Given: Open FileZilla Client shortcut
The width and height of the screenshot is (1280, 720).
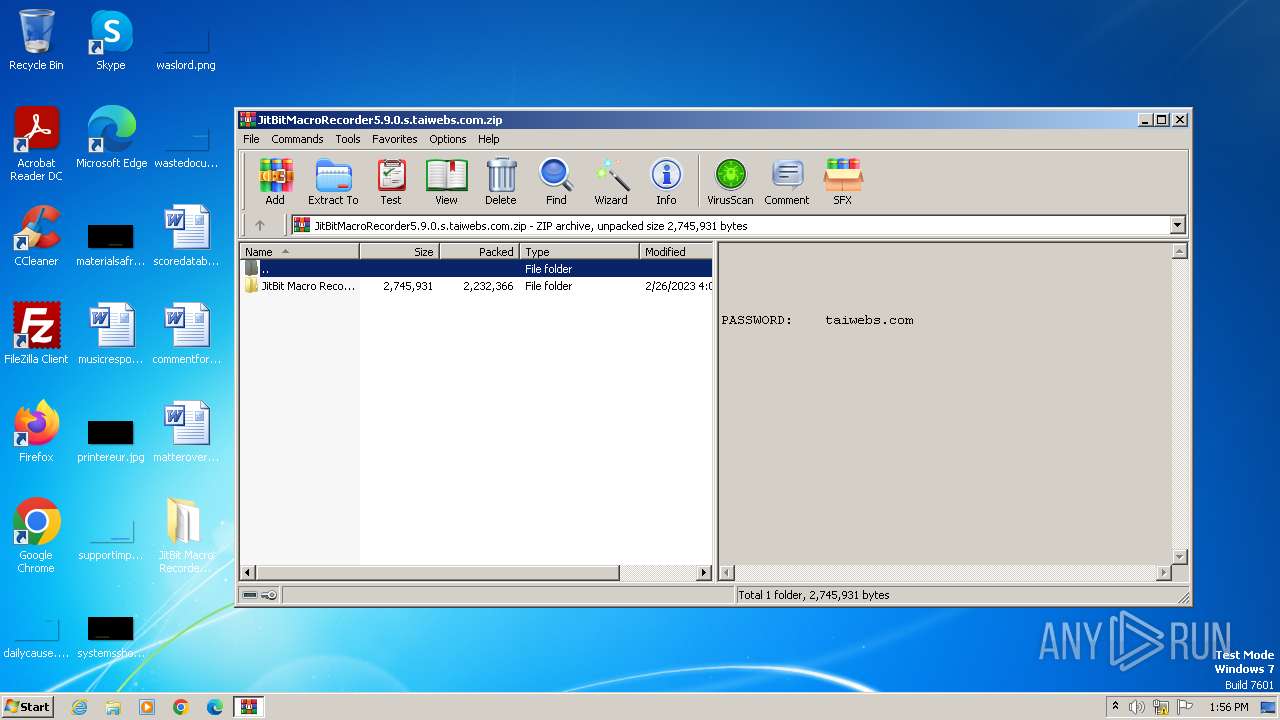Looking at the screenshot, I should [x=36, y=333].
